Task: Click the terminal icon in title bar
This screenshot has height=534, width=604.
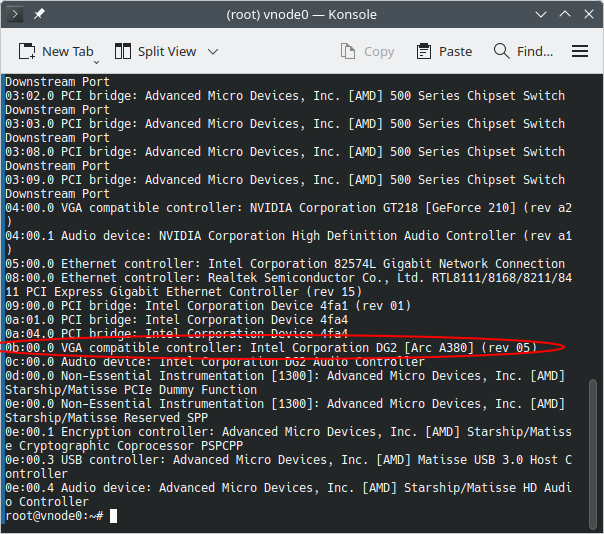Action: pyautogui.click(x=15, y=14)
